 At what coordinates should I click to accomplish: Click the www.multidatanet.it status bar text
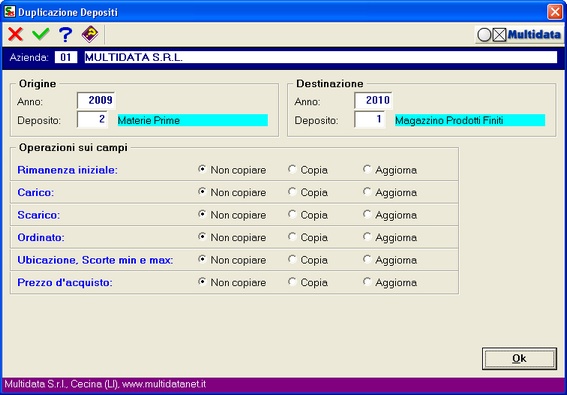(x=164, y=384)
